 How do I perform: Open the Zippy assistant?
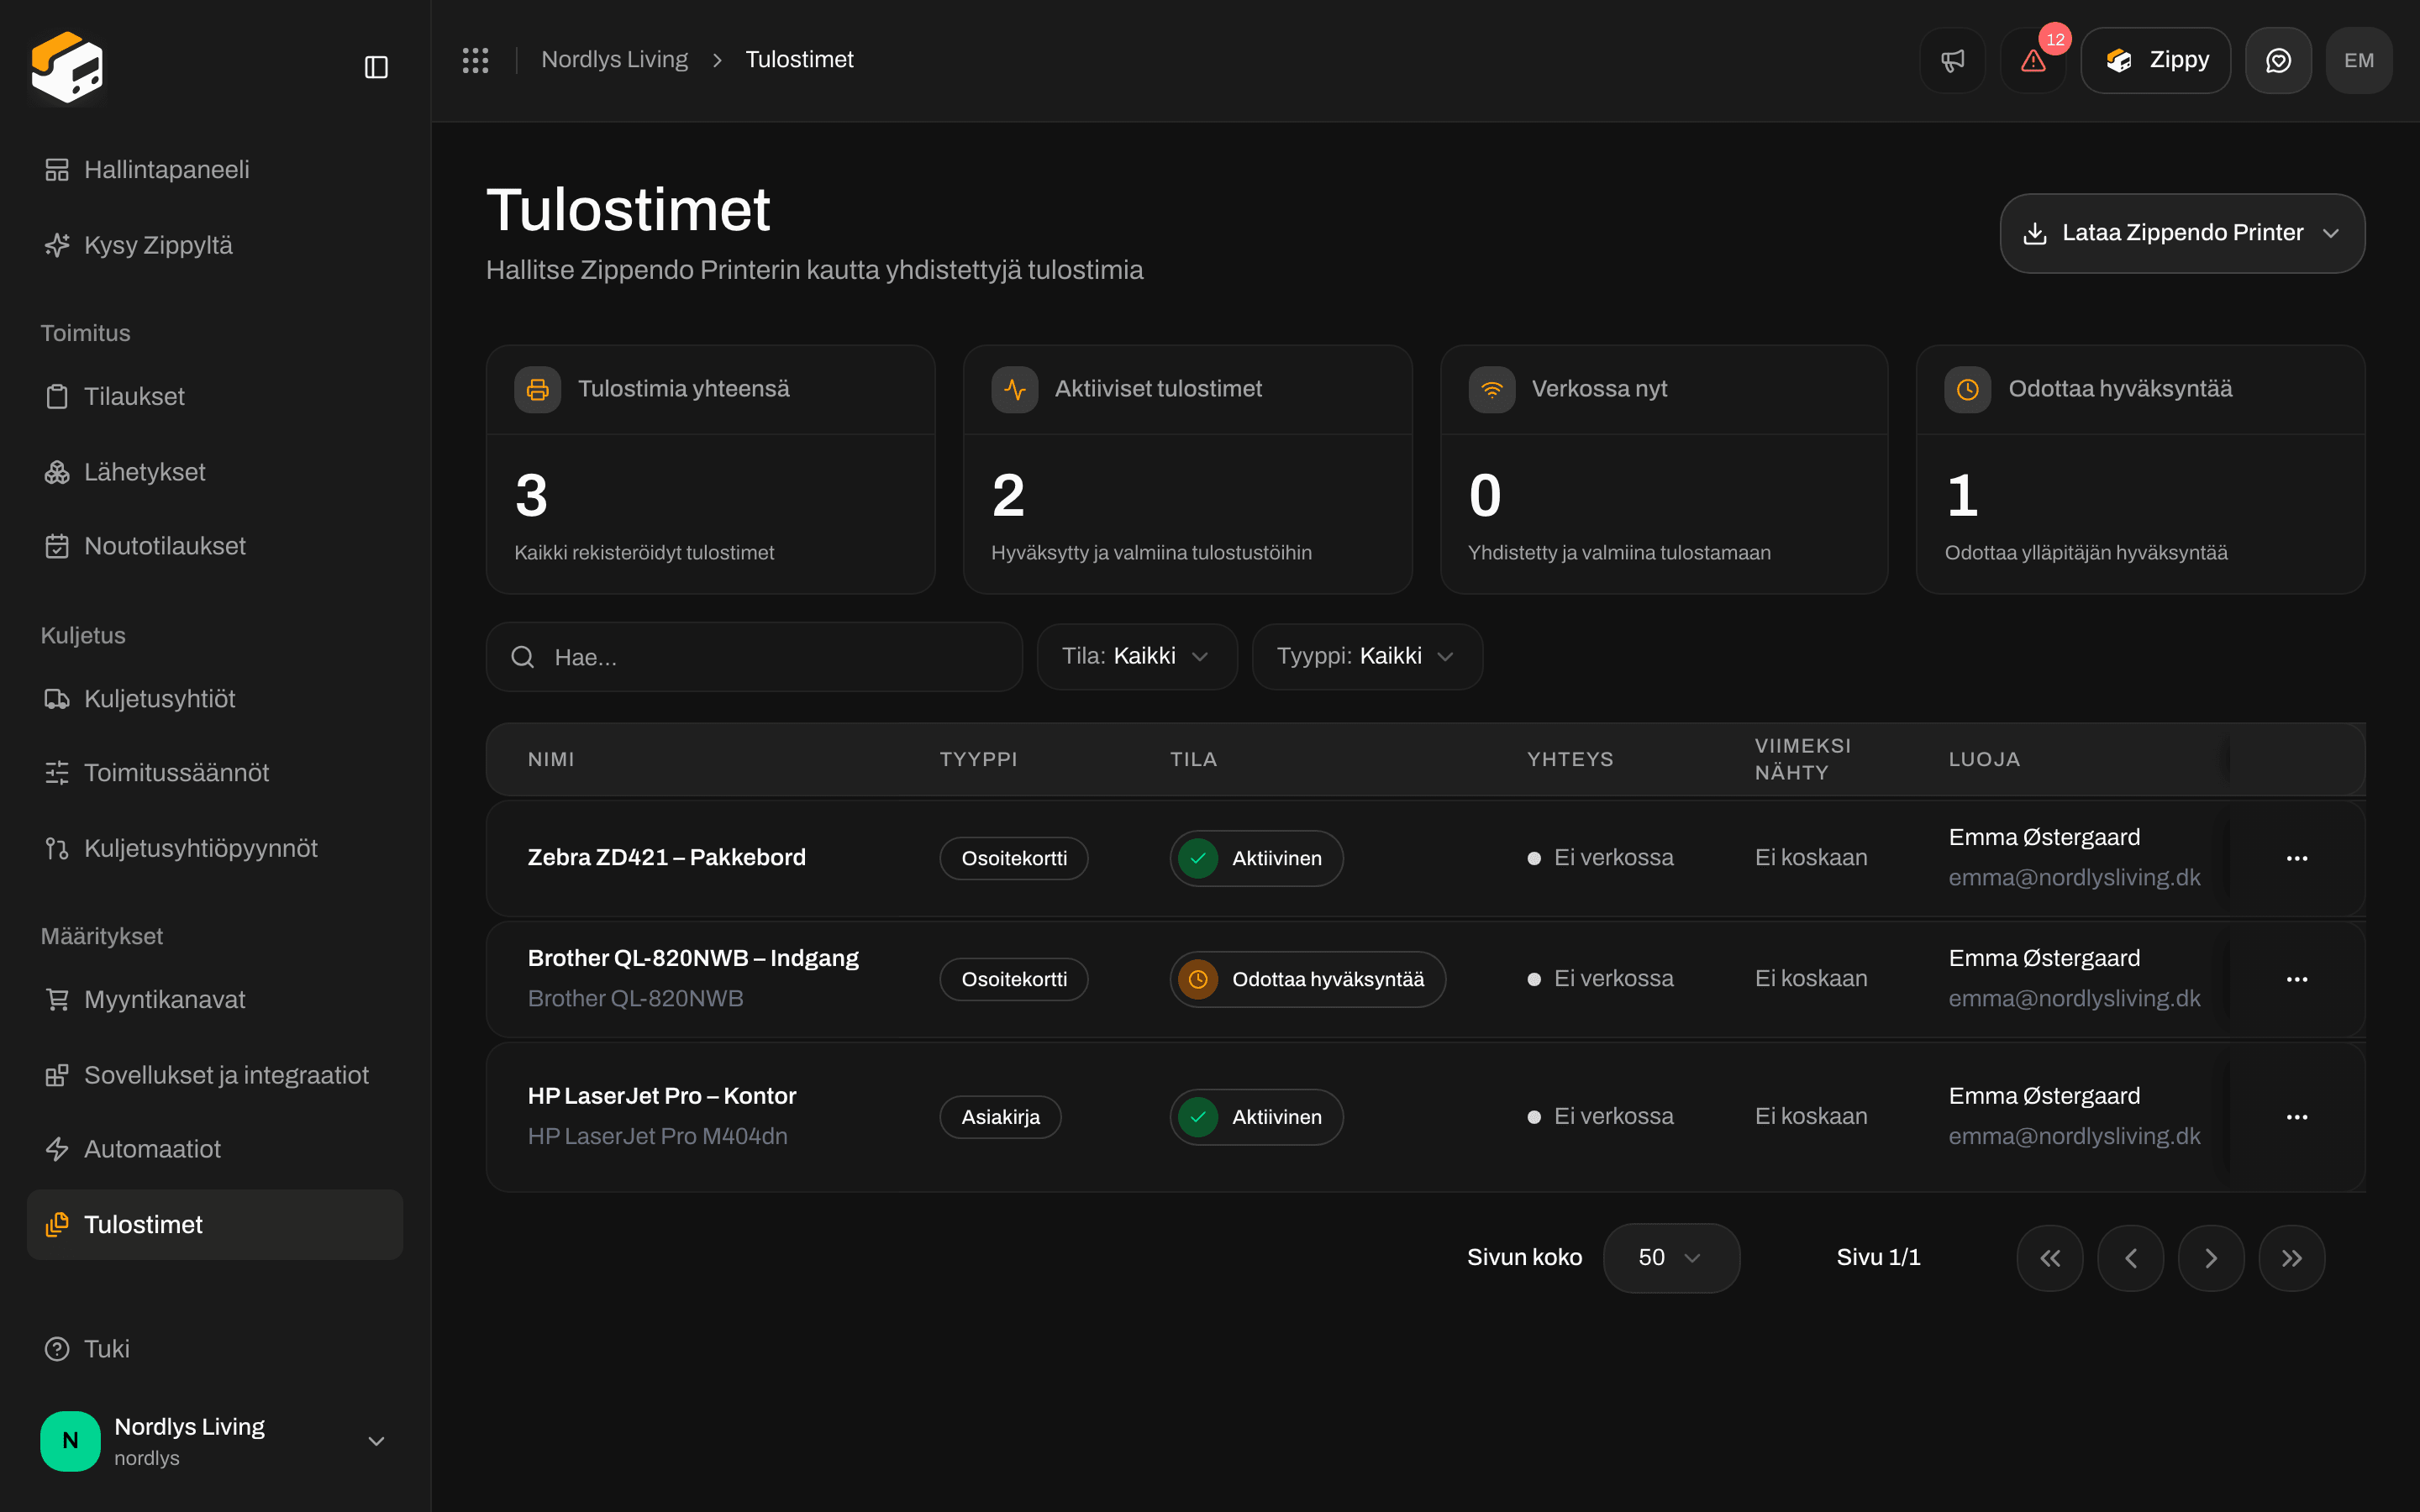click(x=2156, y=60)
